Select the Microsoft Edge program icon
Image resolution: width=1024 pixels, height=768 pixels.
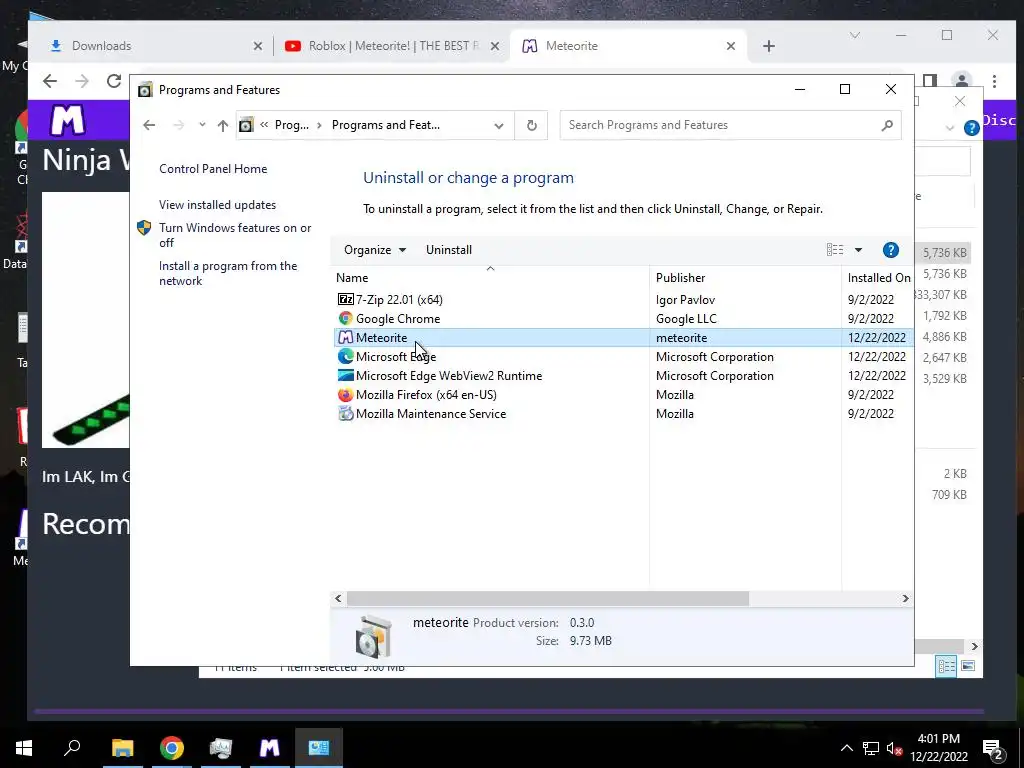pos(345,357)
